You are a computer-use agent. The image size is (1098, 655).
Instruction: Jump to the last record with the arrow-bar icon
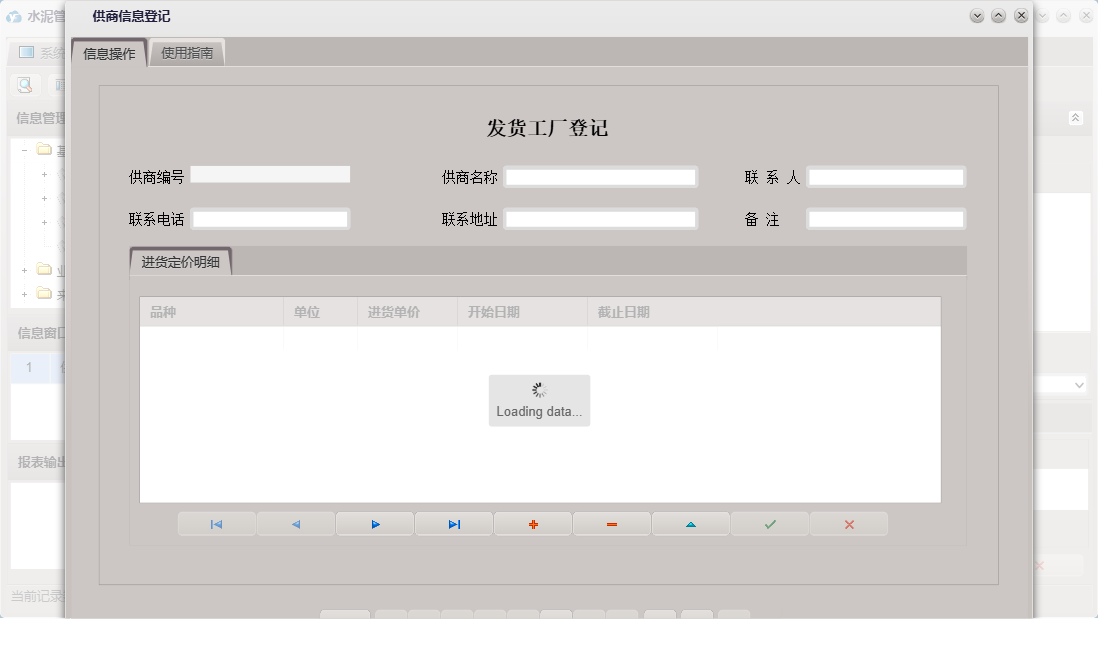point(454,523)
